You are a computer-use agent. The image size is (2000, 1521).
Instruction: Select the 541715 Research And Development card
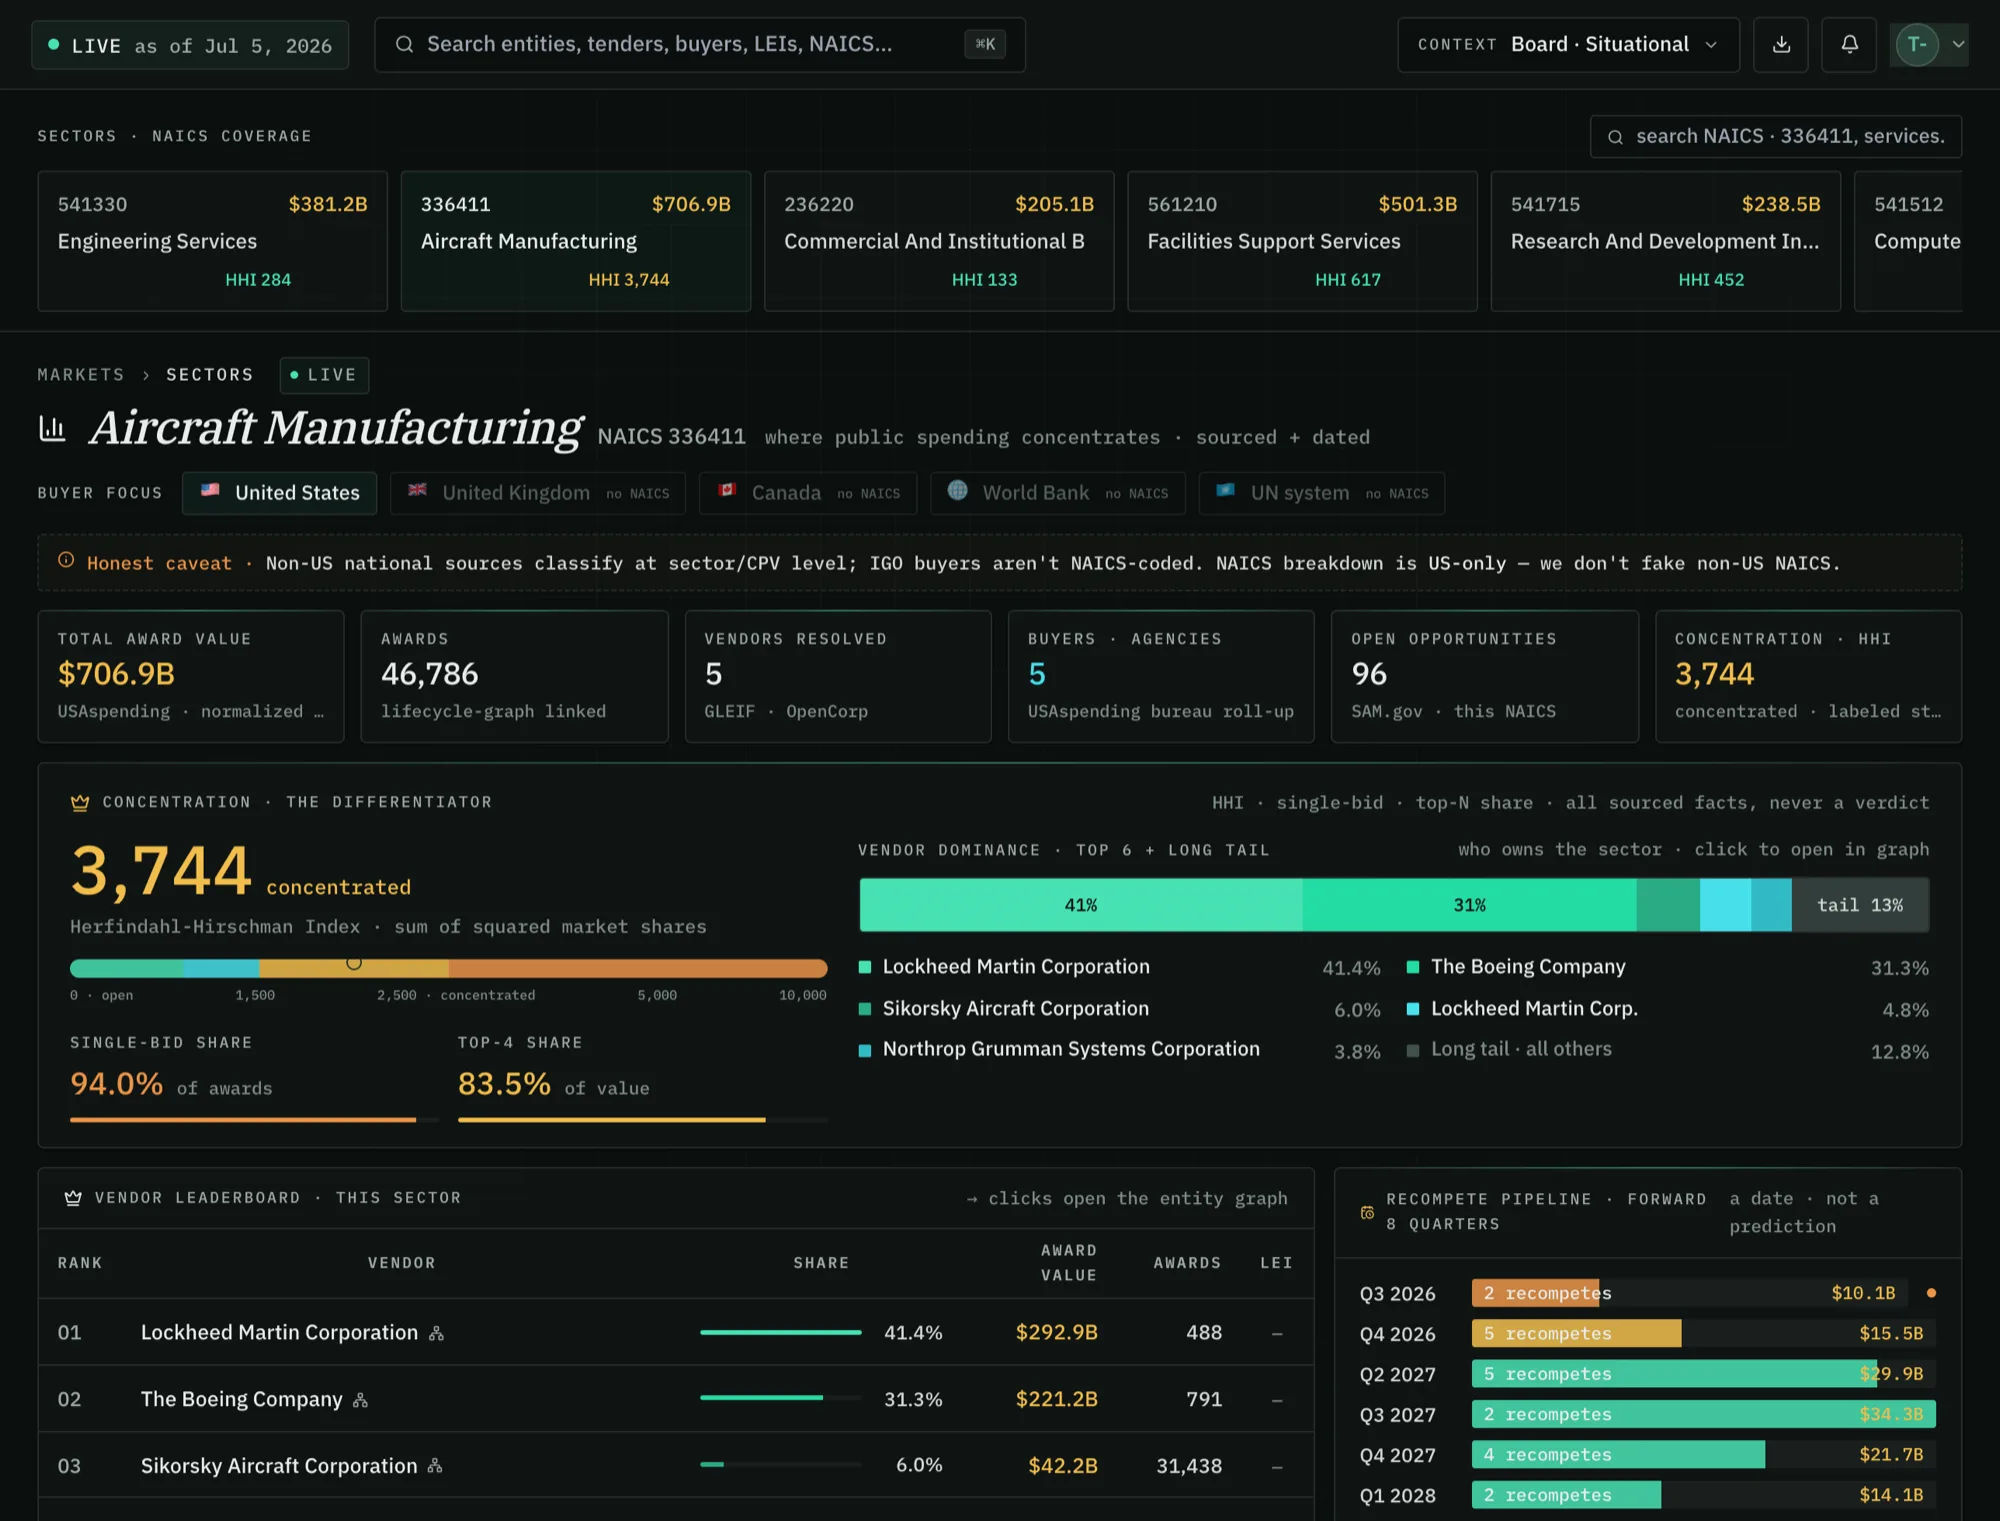coord(1665,241)
